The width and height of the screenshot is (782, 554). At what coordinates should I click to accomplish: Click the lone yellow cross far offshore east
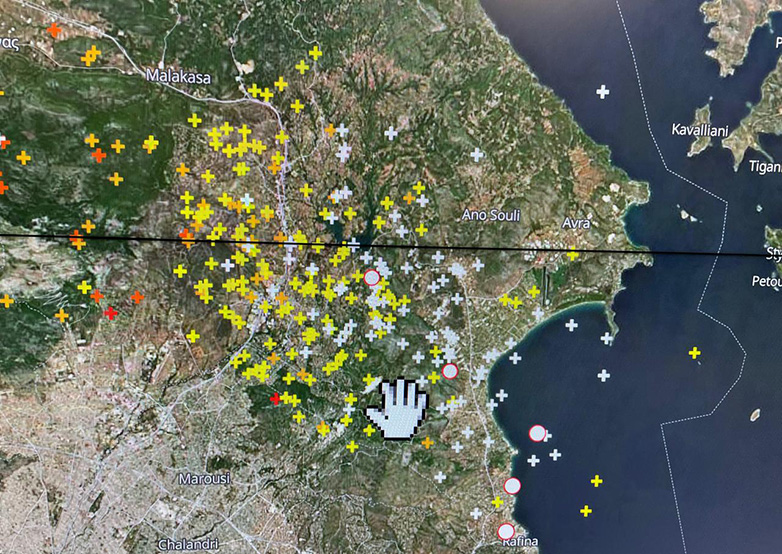694,352
